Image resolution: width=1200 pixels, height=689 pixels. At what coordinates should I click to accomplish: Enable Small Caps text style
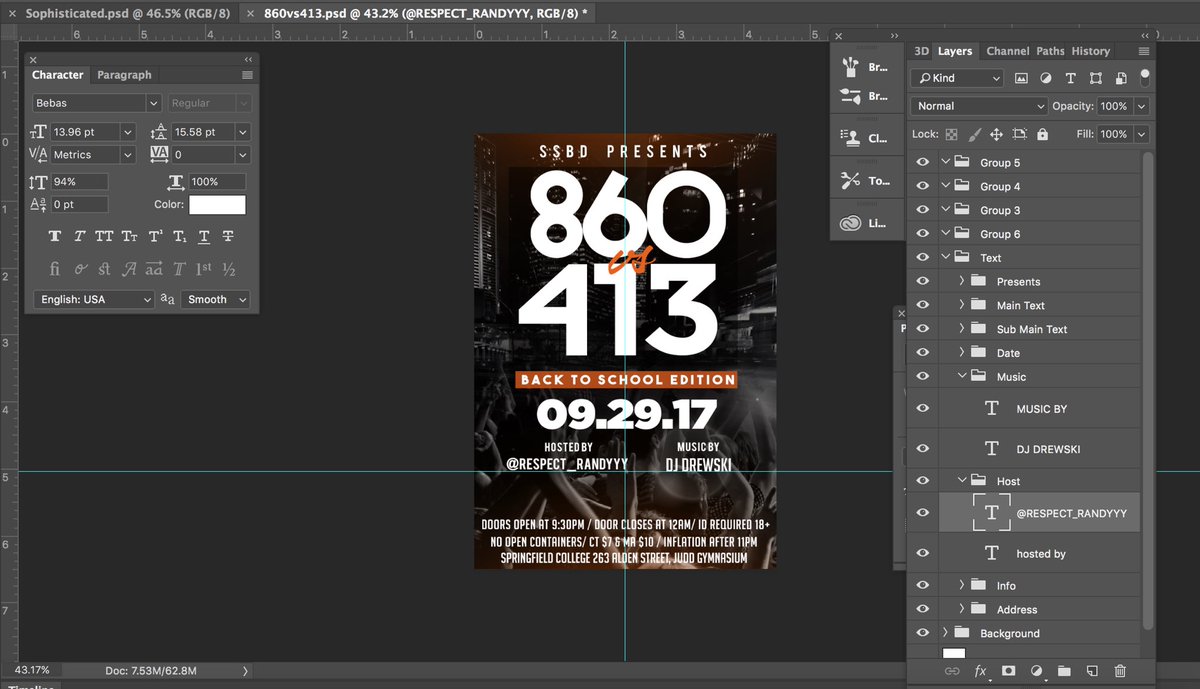tap(130, 237)
